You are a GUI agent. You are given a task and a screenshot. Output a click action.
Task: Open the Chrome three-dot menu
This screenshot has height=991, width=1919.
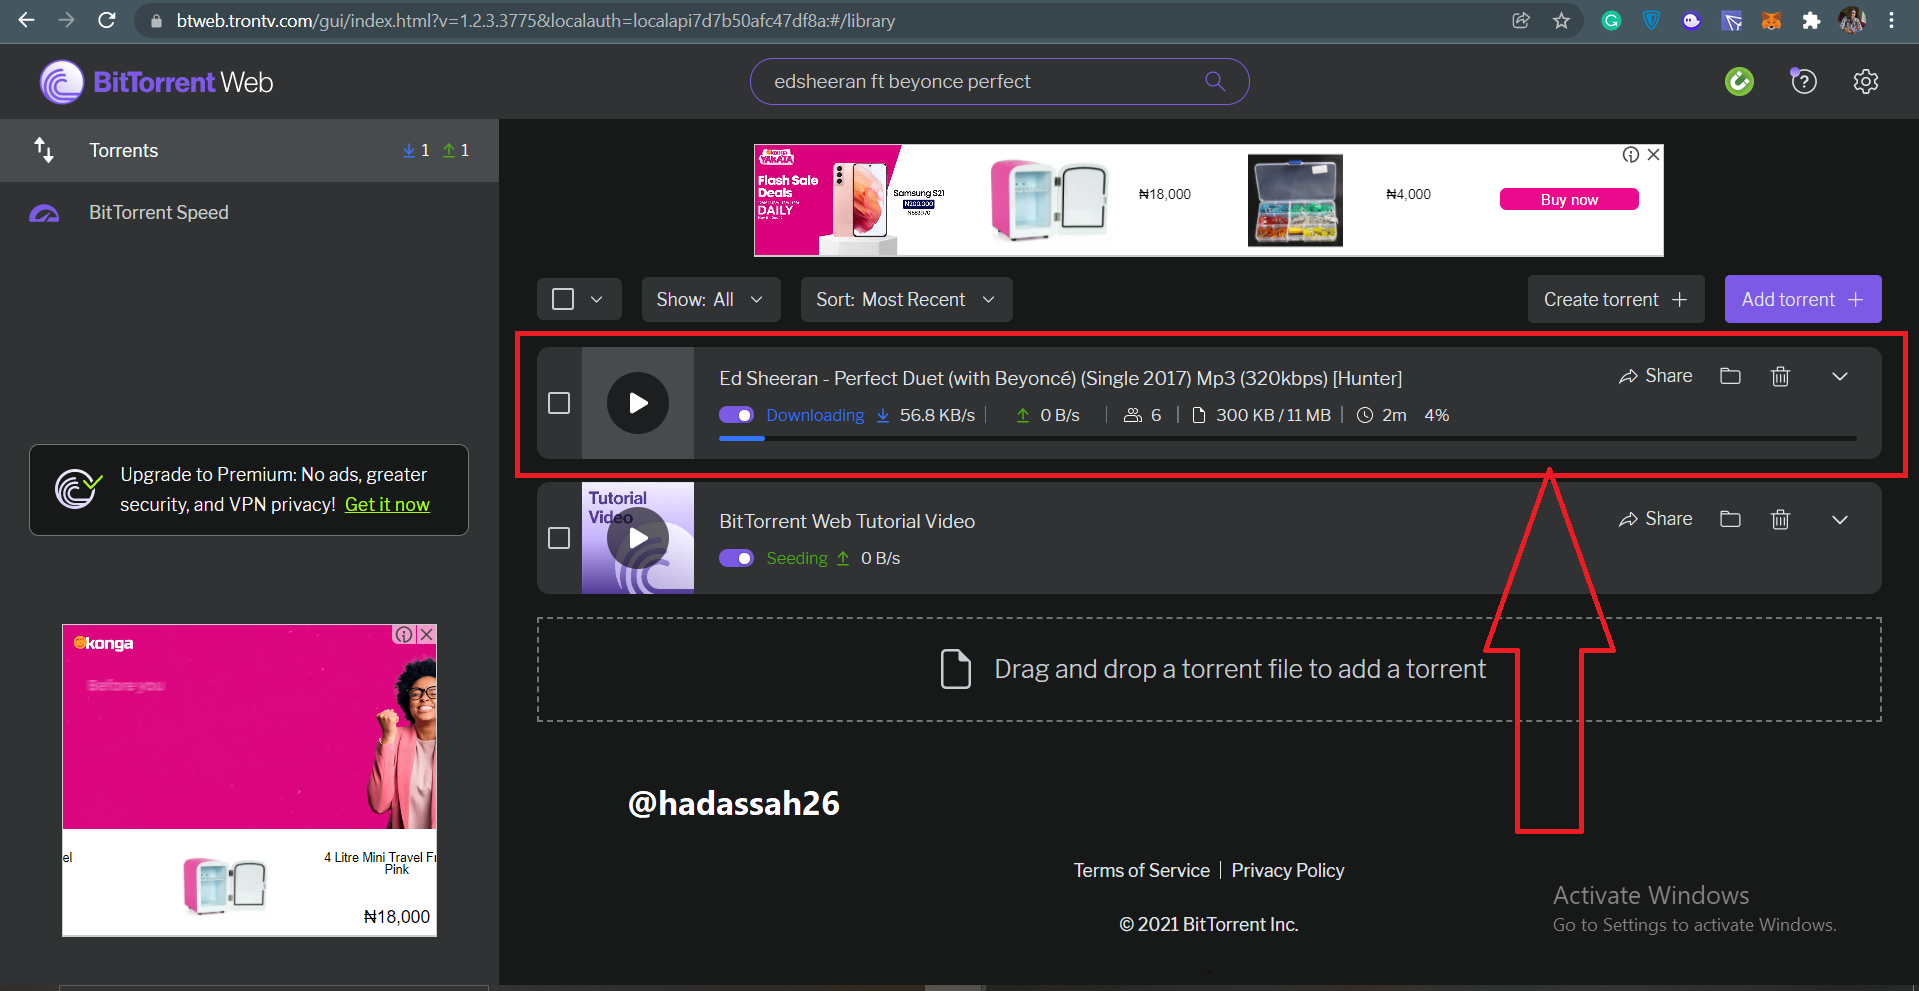(1891, 20)
